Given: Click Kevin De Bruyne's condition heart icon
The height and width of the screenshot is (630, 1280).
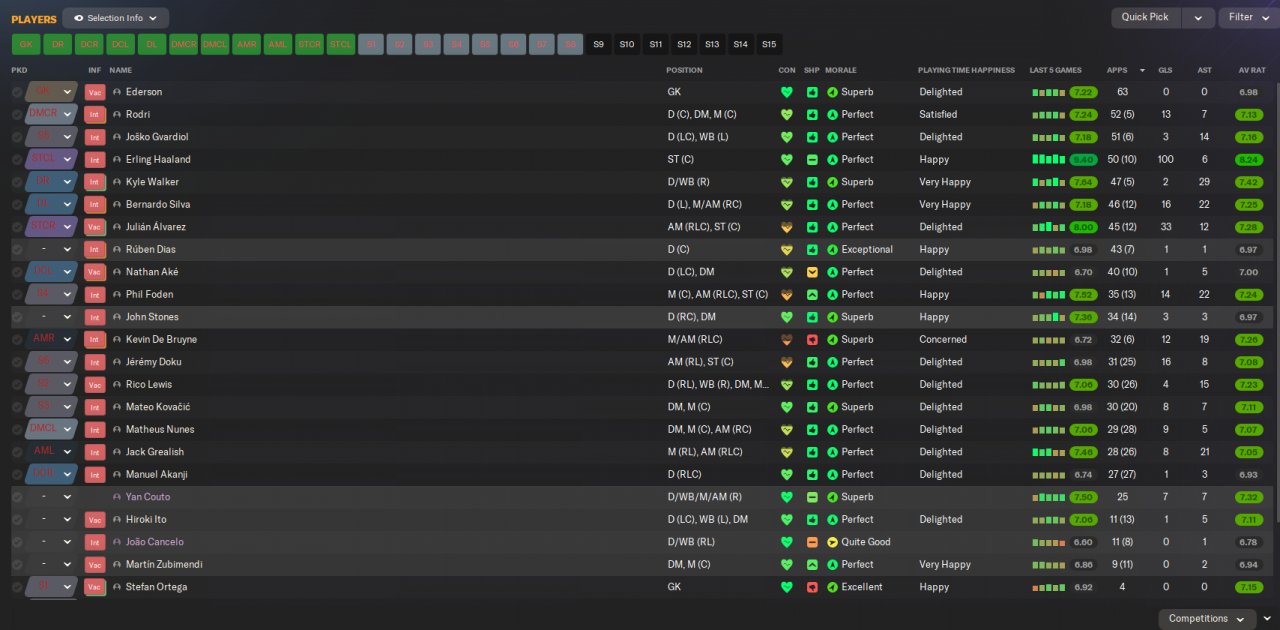Looking at the screenshot, I should pyautogui.click(x=787, y=339).
